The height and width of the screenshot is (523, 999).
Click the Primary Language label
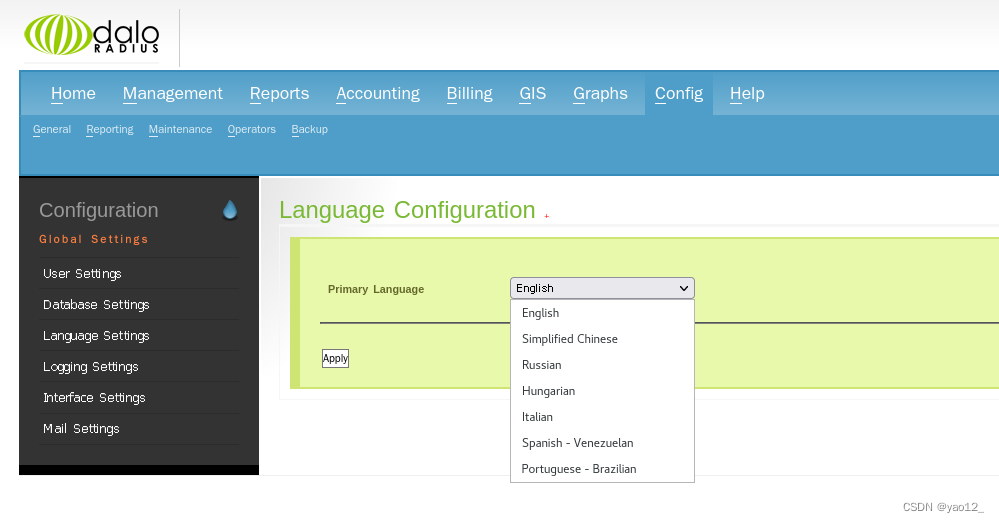(x=376, y=289)
